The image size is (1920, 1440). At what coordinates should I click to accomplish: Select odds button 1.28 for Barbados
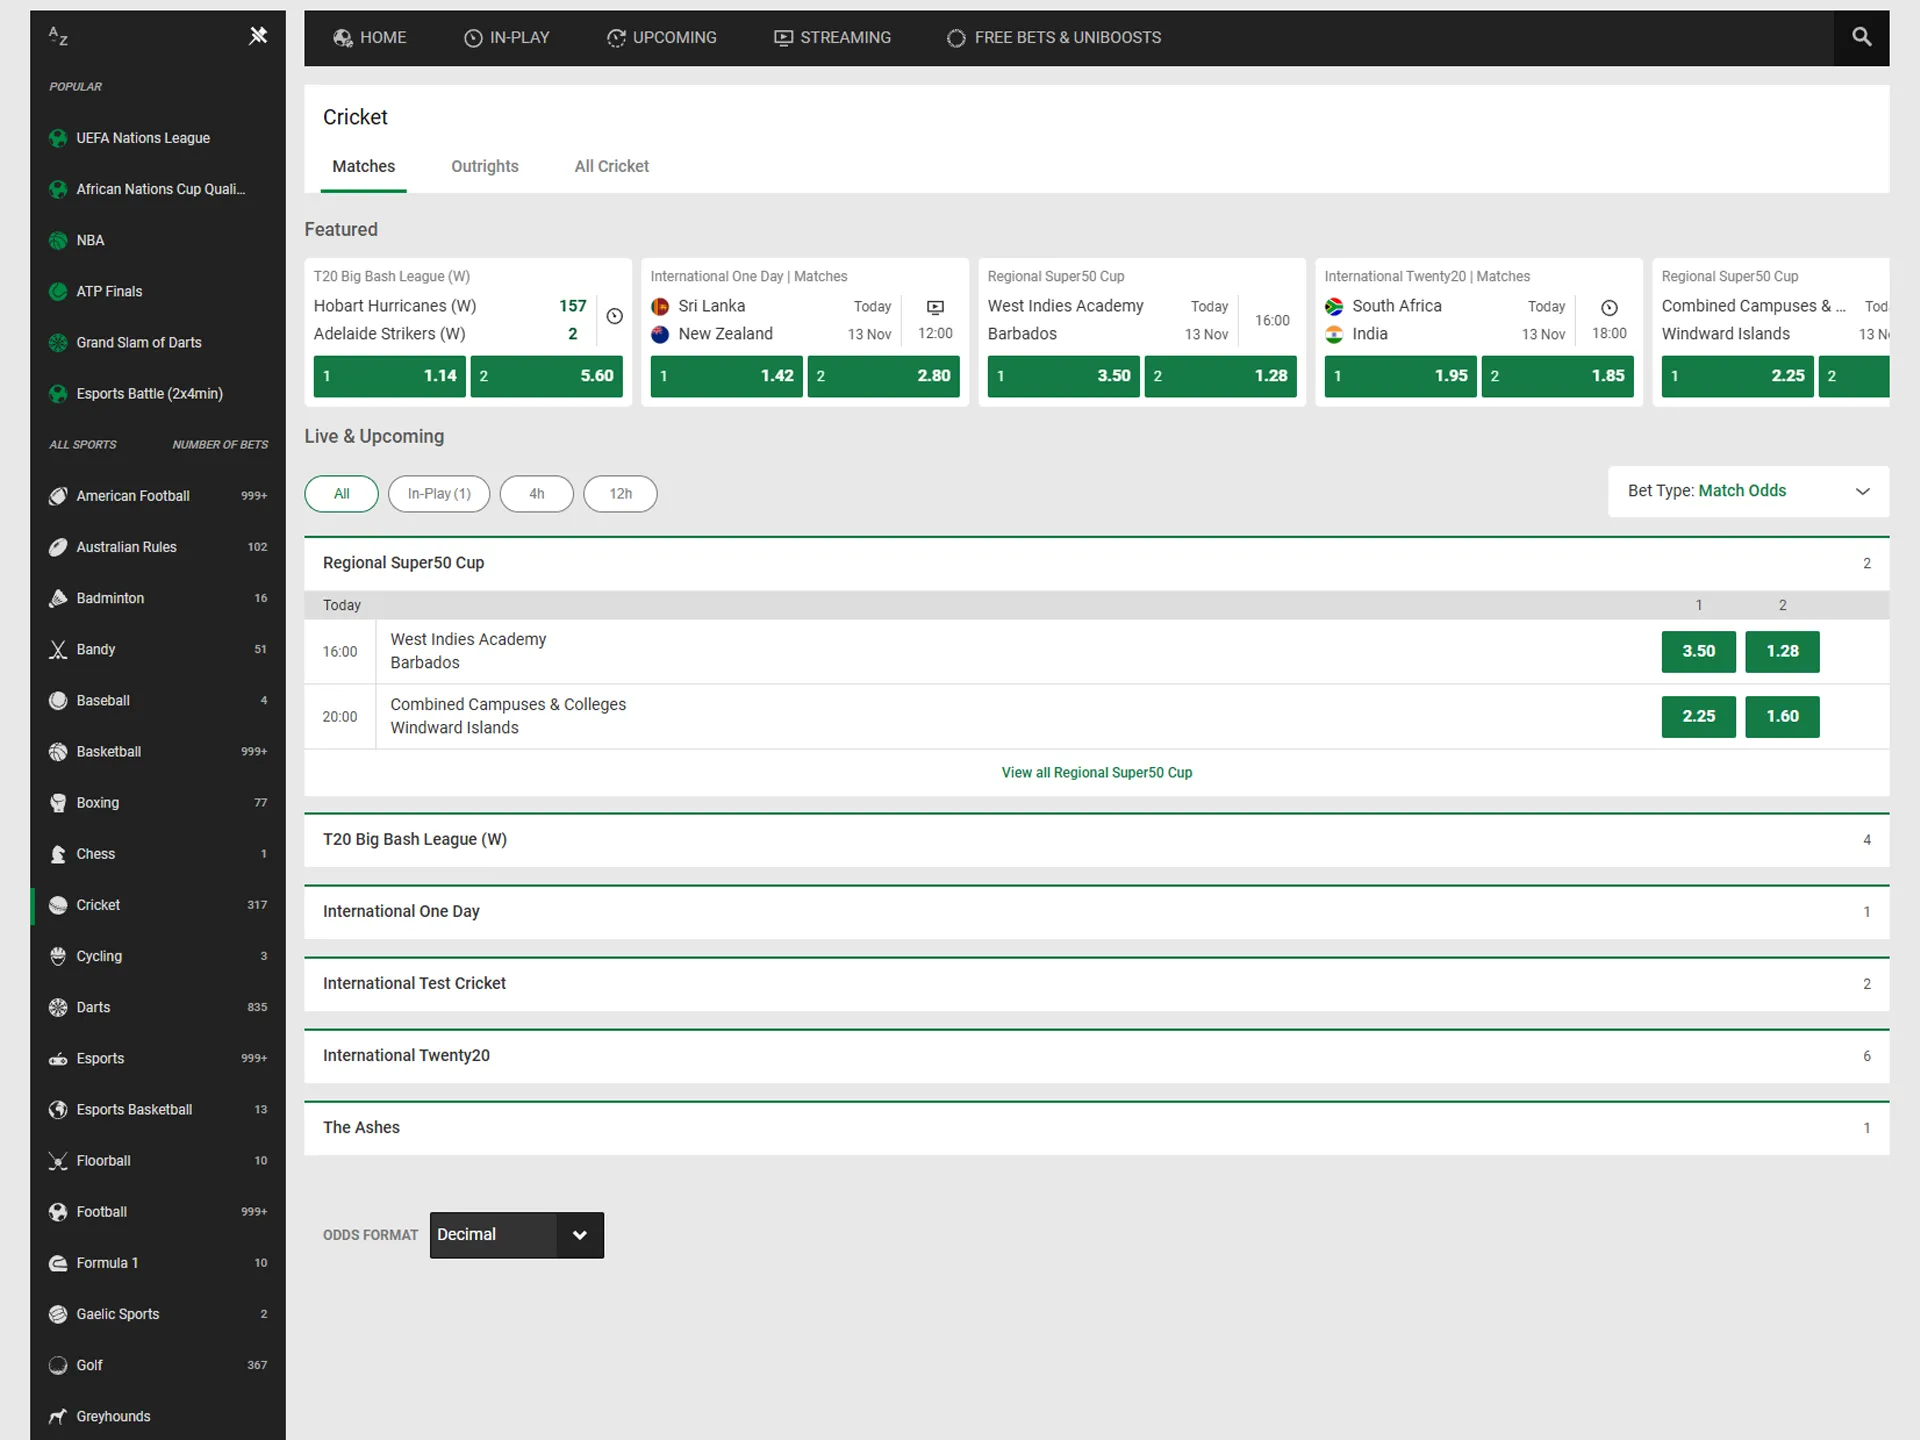pos(1781,650)
